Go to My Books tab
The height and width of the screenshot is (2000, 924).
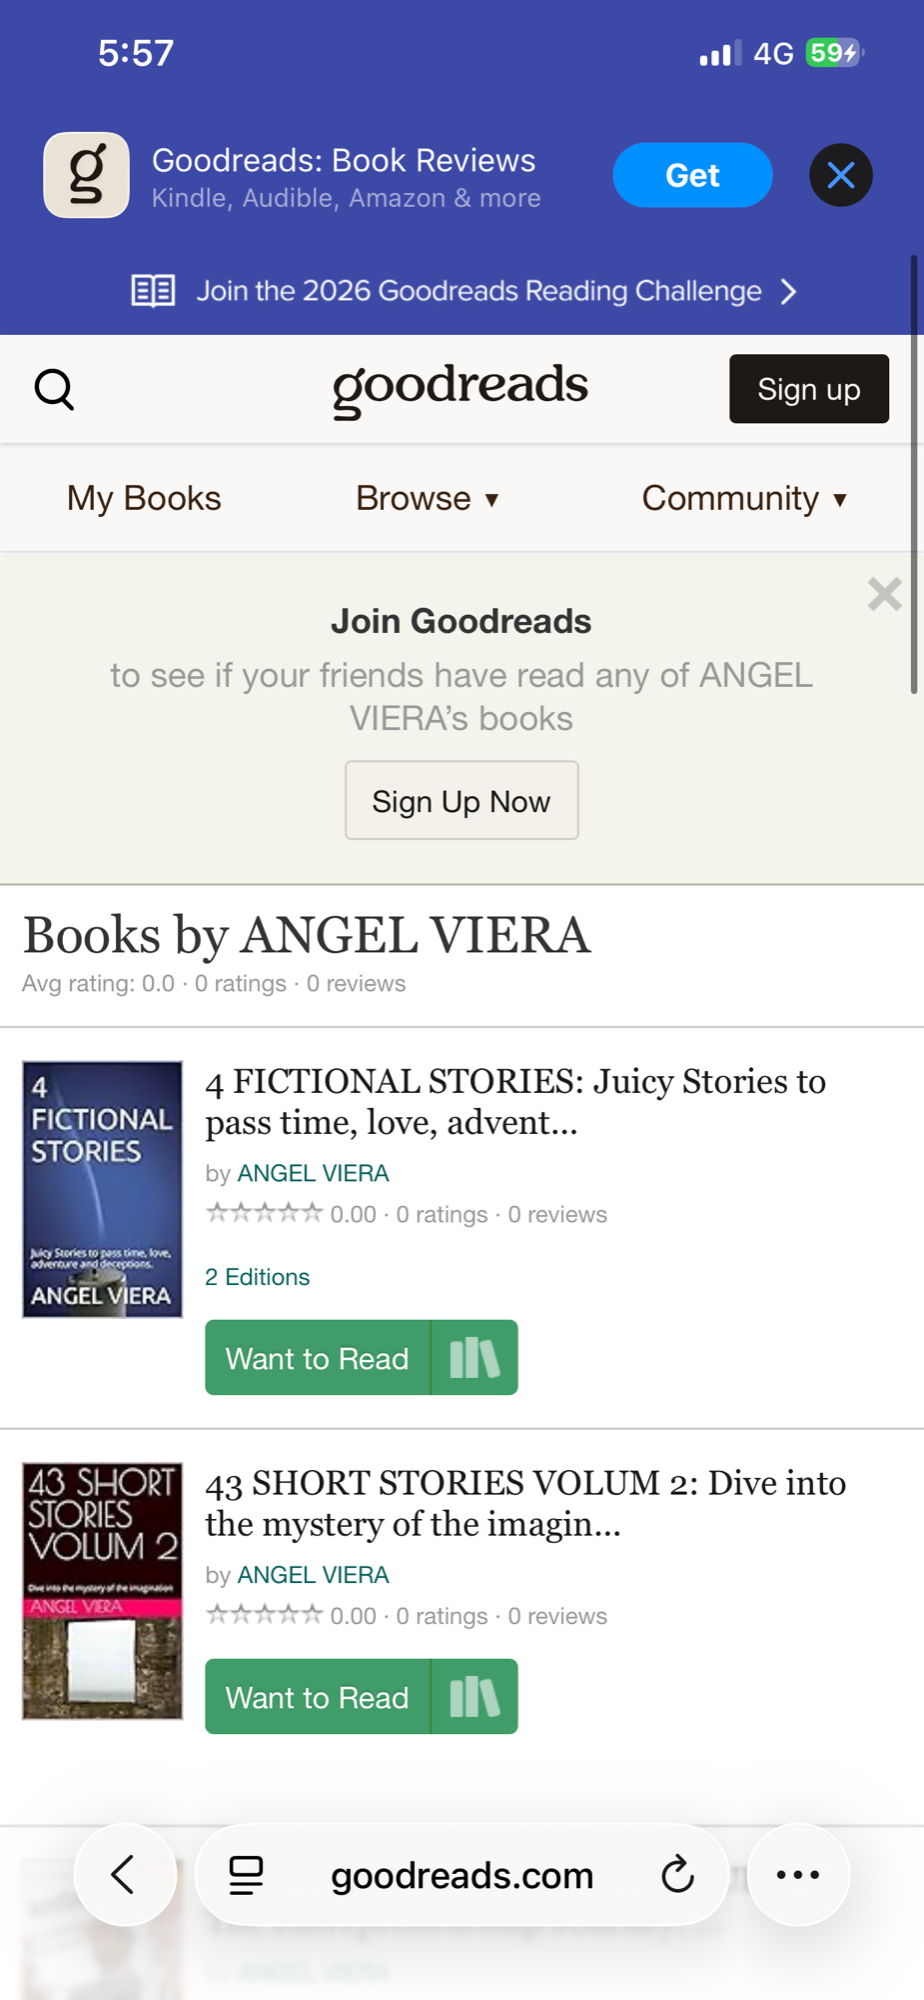[144, 498]
